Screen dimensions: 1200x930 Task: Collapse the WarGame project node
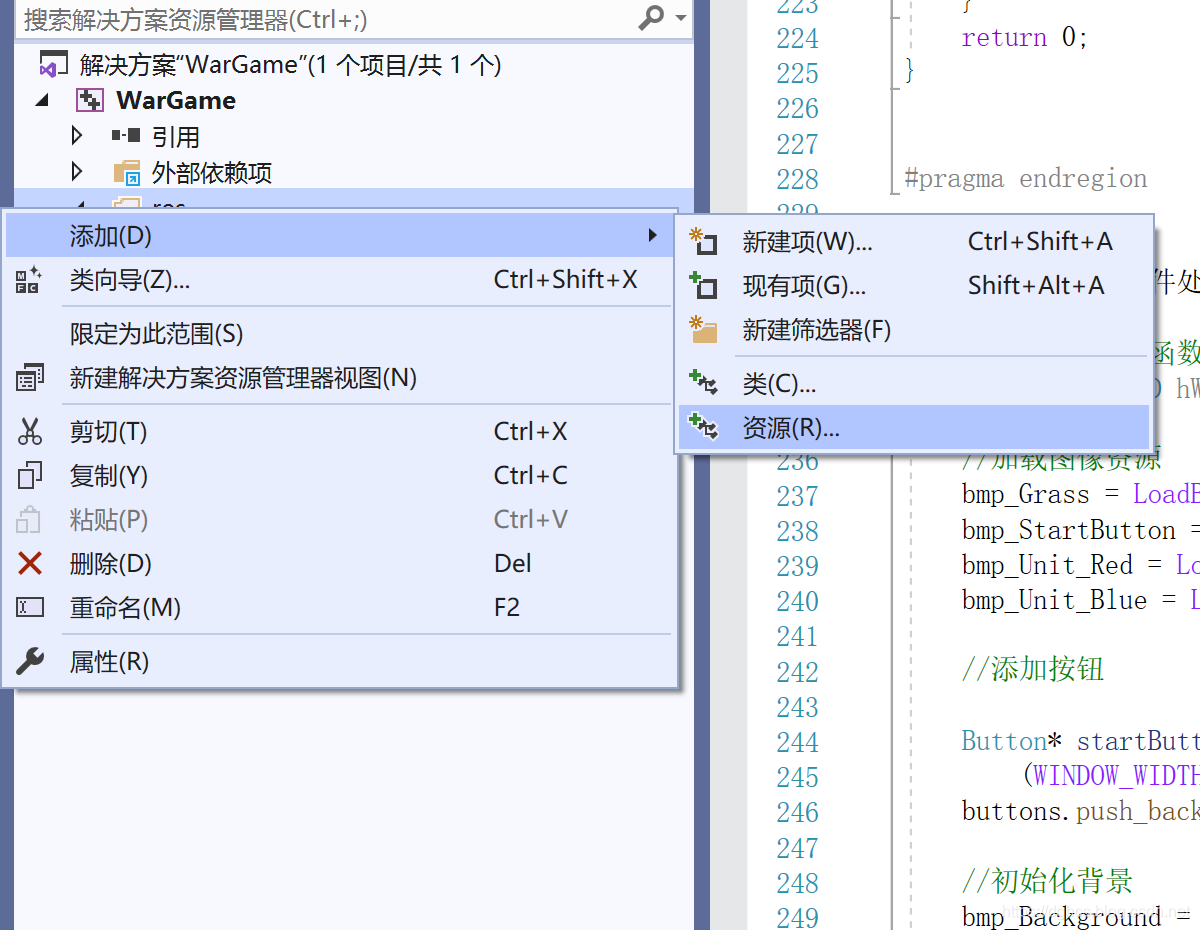coord(42,101)
